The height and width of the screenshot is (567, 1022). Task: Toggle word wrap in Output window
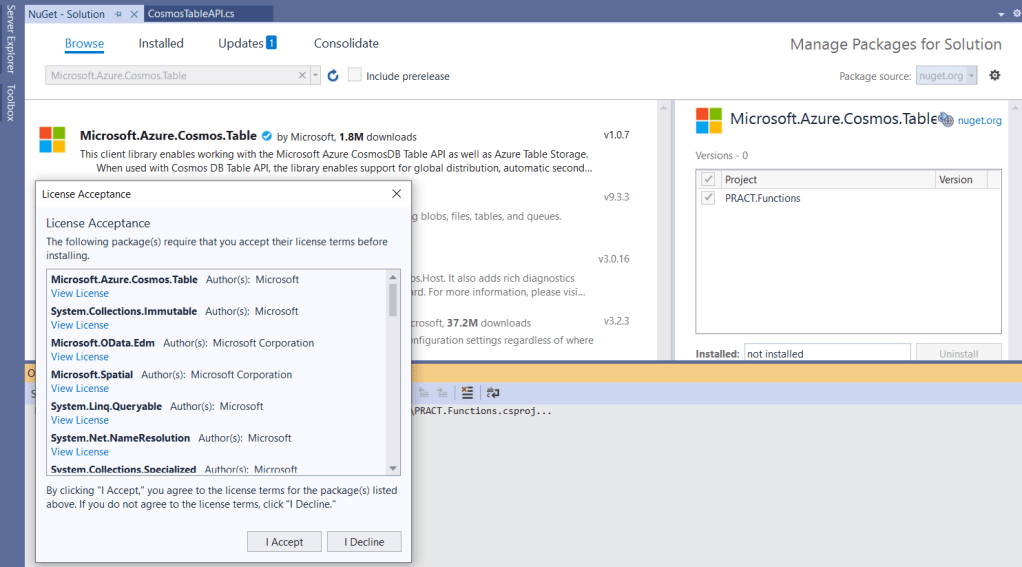pos(493,393)
